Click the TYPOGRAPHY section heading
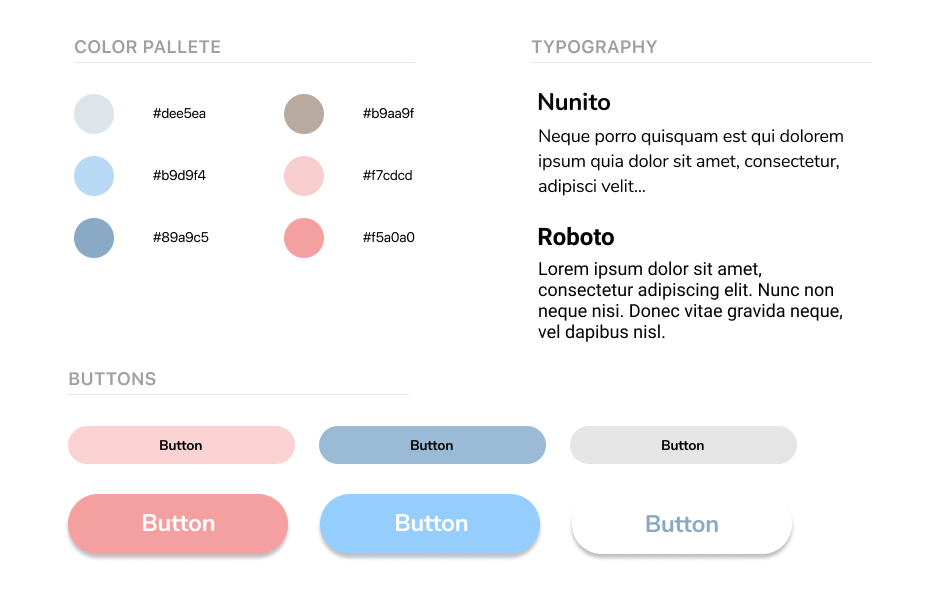 594,47
